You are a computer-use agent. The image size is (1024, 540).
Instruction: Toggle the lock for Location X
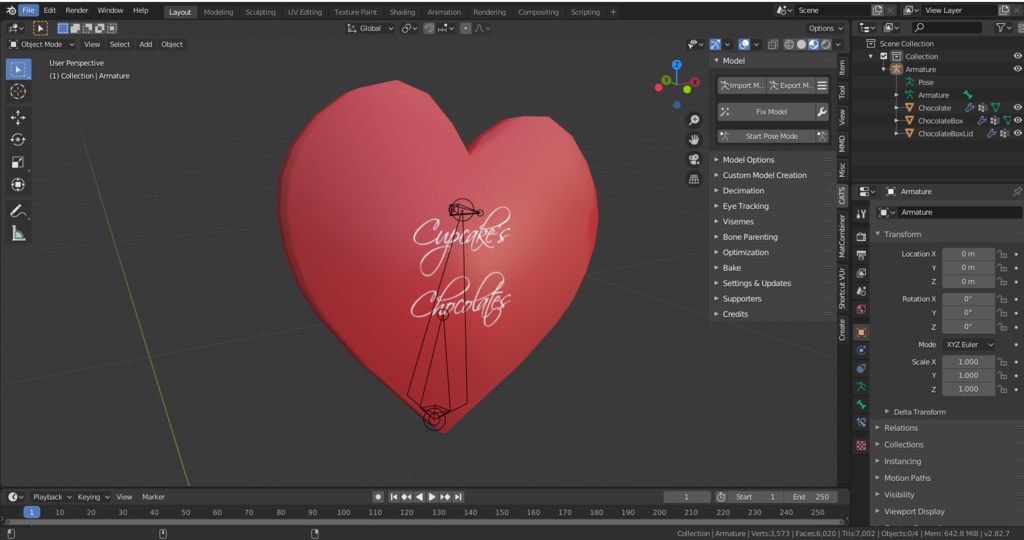pyautogui.click(x=1002, y=254)
